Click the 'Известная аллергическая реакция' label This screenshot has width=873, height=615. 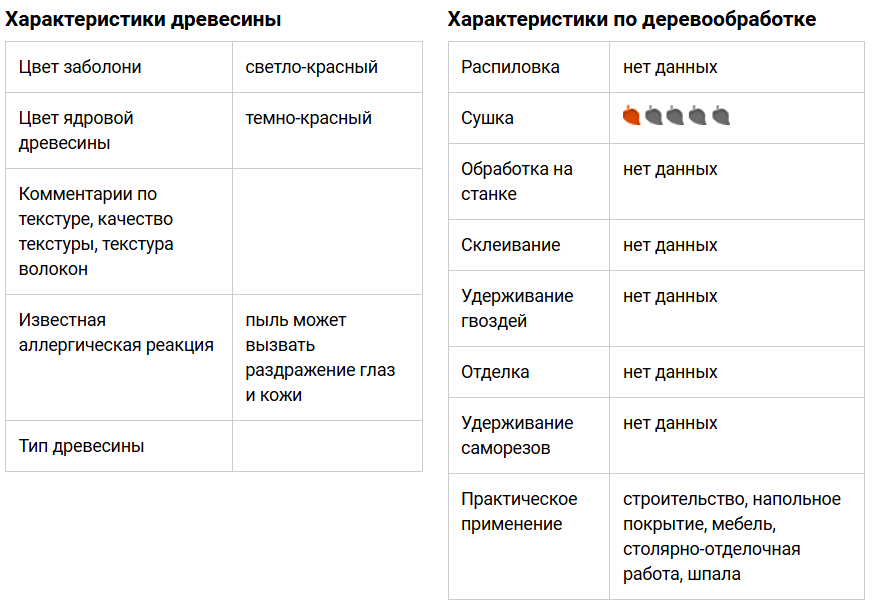tap(116, 332)
